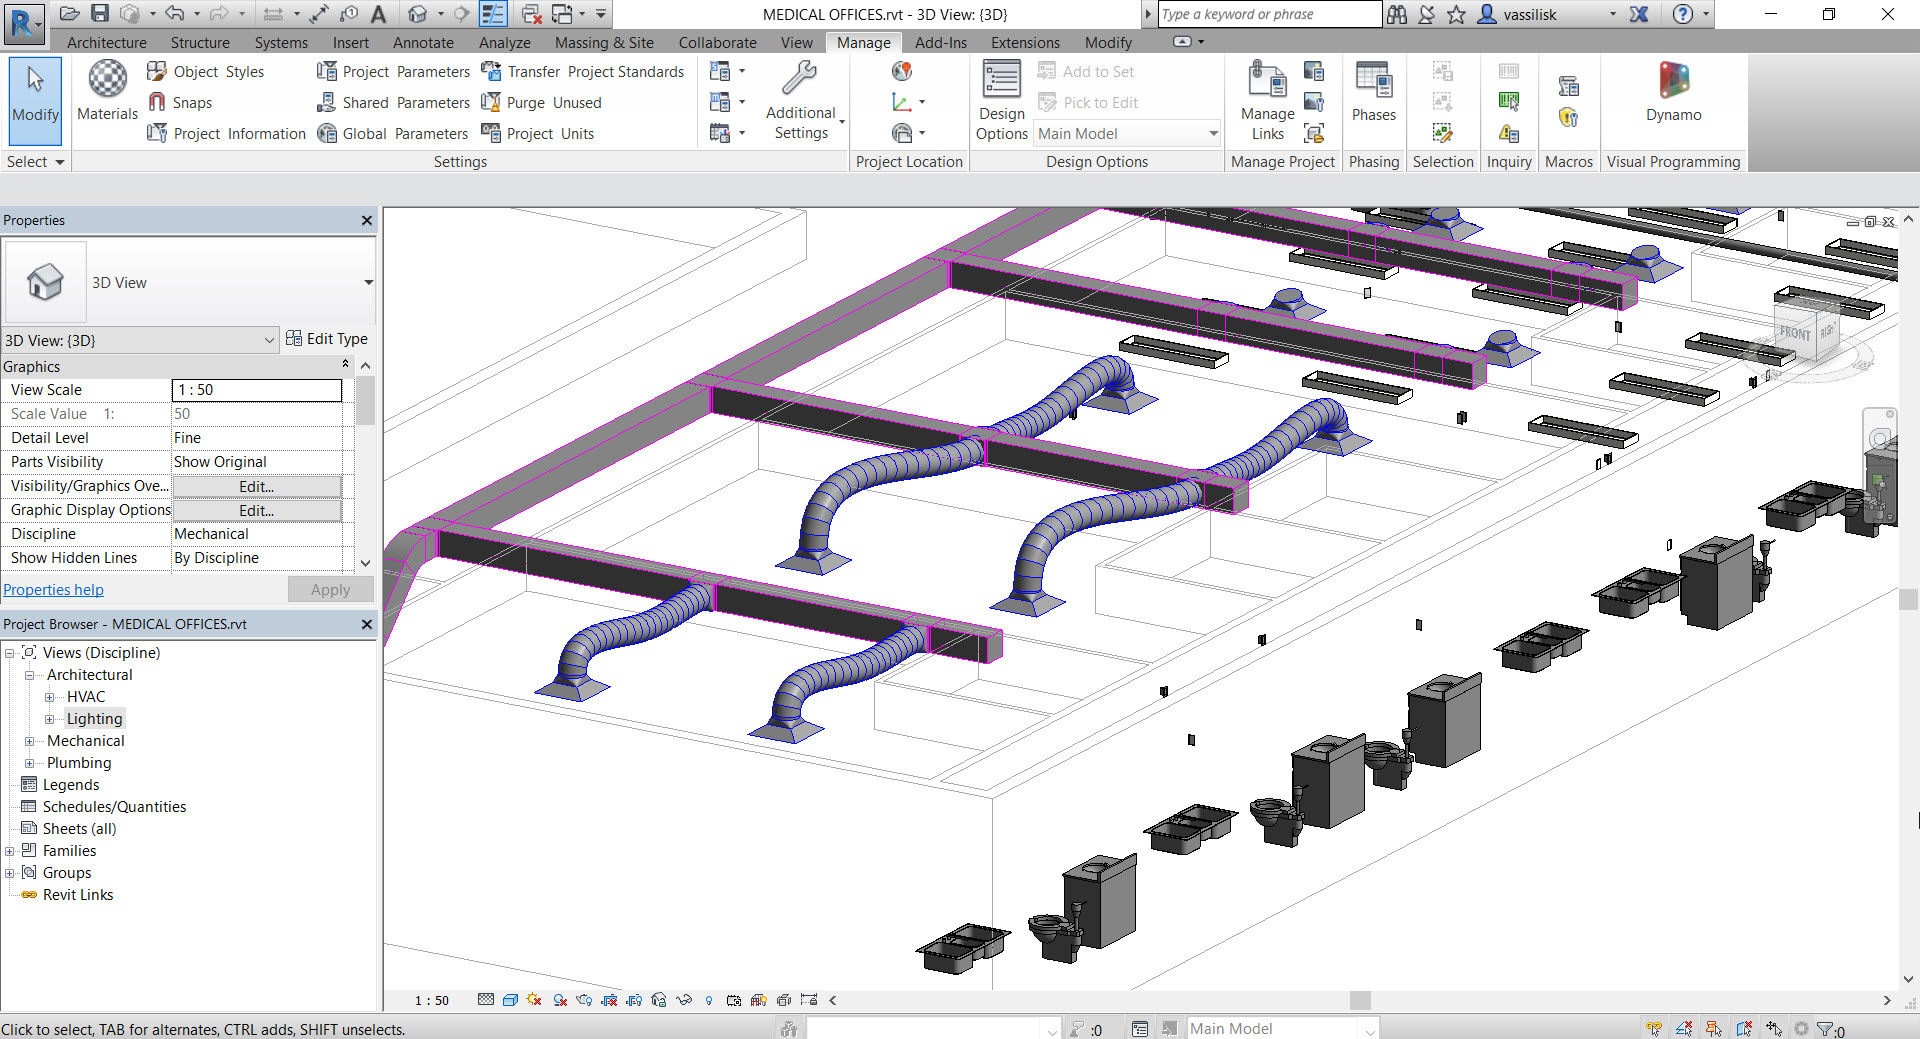Launch Dynamo visual programming
The image size is (1920, 1039).
[1673, 92]
